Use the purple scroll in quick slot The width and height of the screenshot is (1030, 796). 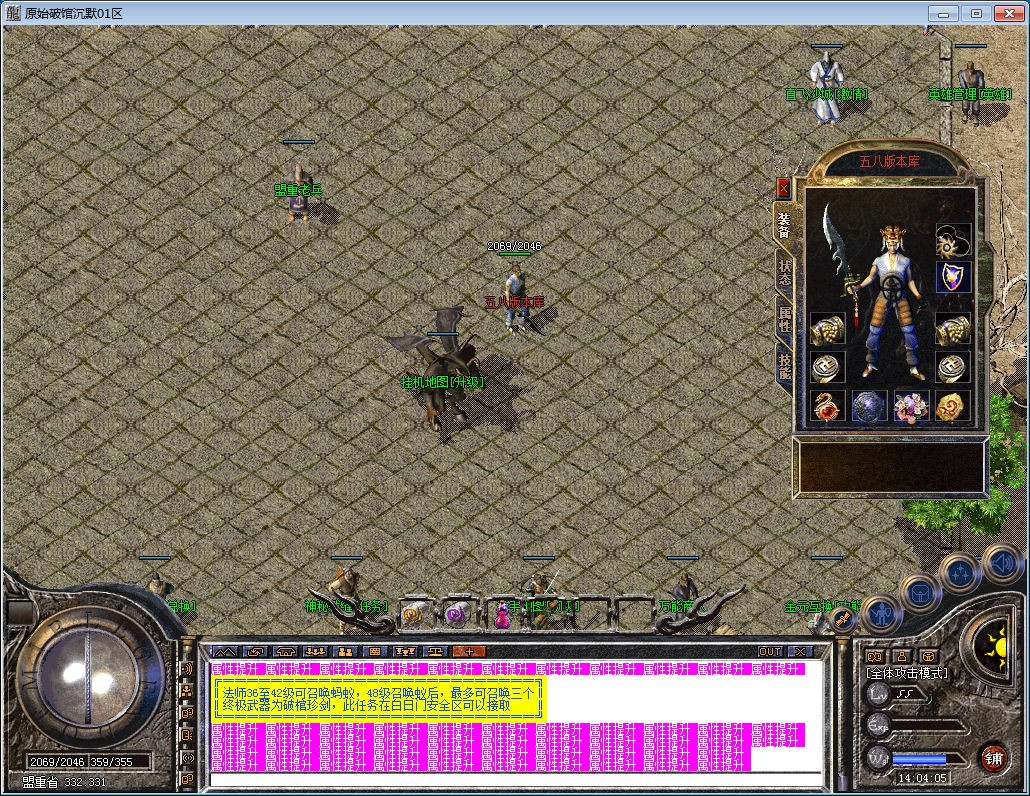pyautogui.click(x=456, y=615)
